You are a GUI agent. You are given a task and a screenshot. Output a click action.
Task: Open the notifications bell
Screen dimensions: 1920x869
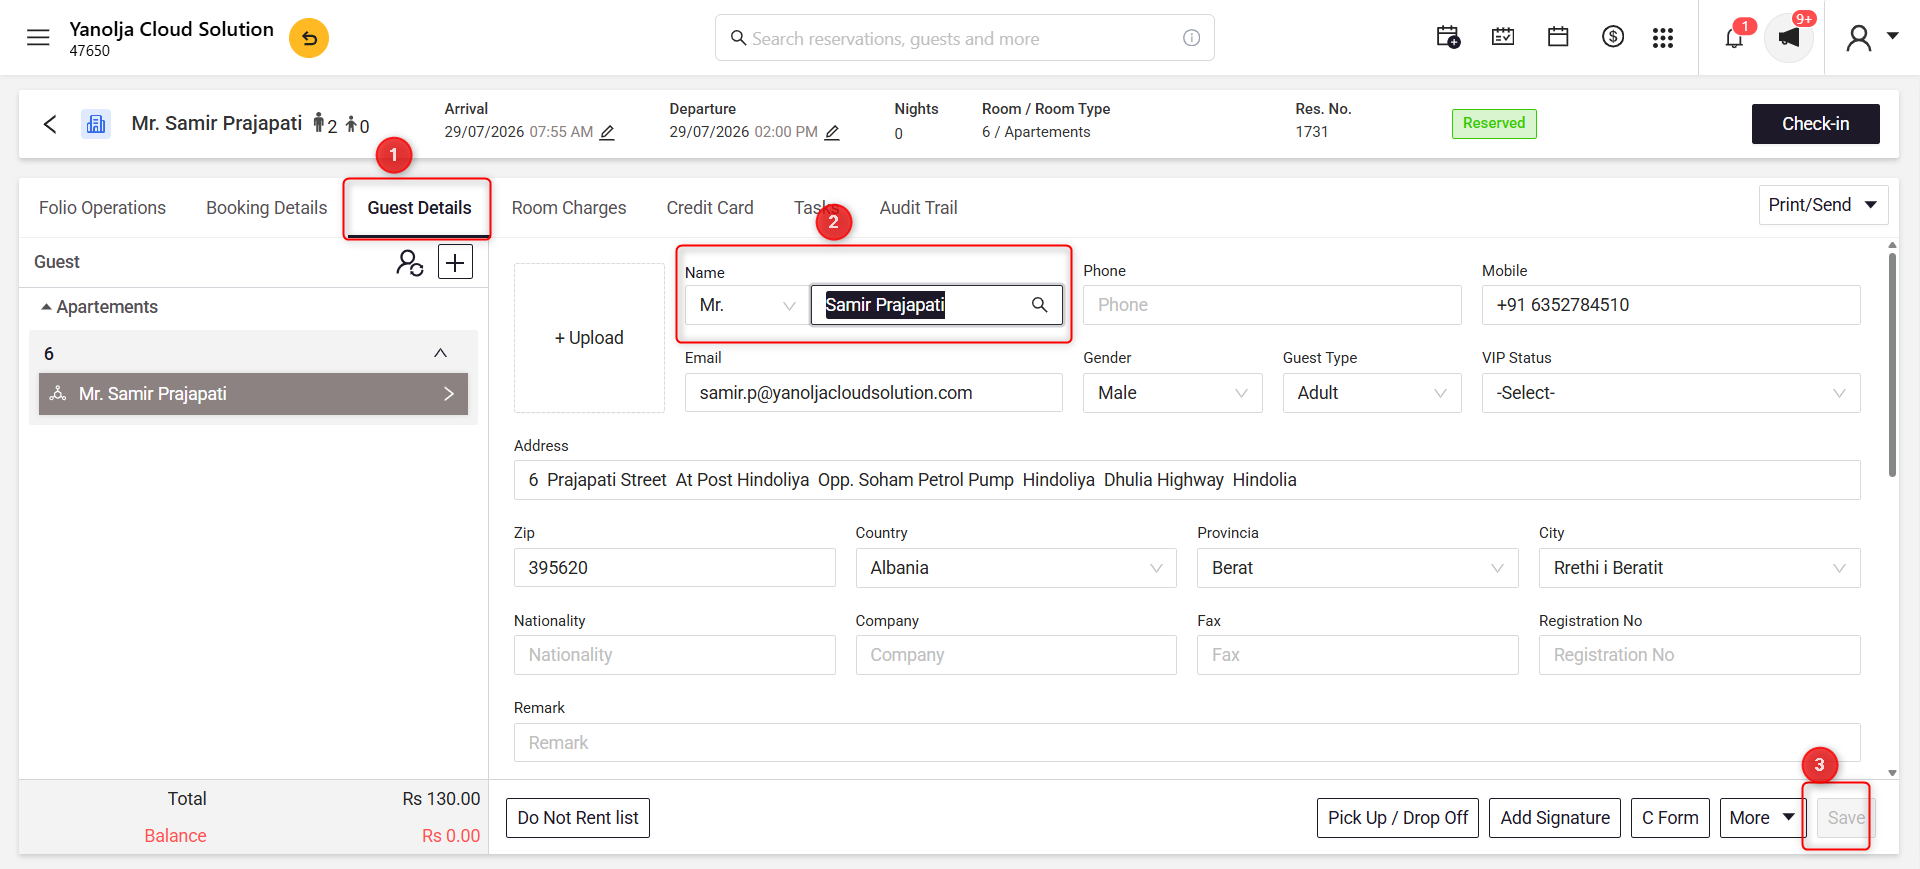[x=1734, y=38]
